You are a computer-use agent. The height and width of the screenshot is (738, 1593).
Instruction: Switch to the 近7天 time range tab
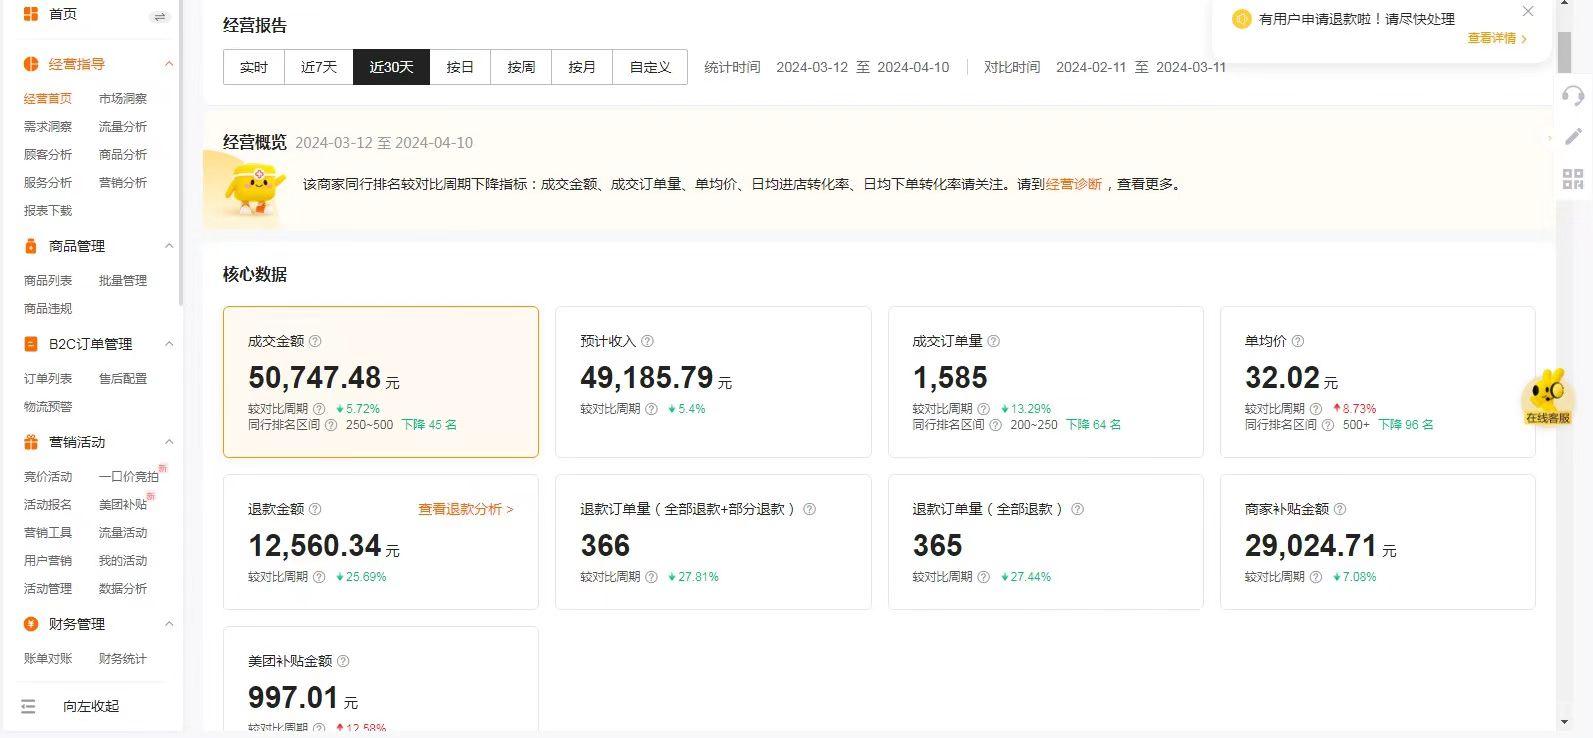pos(319,67)
